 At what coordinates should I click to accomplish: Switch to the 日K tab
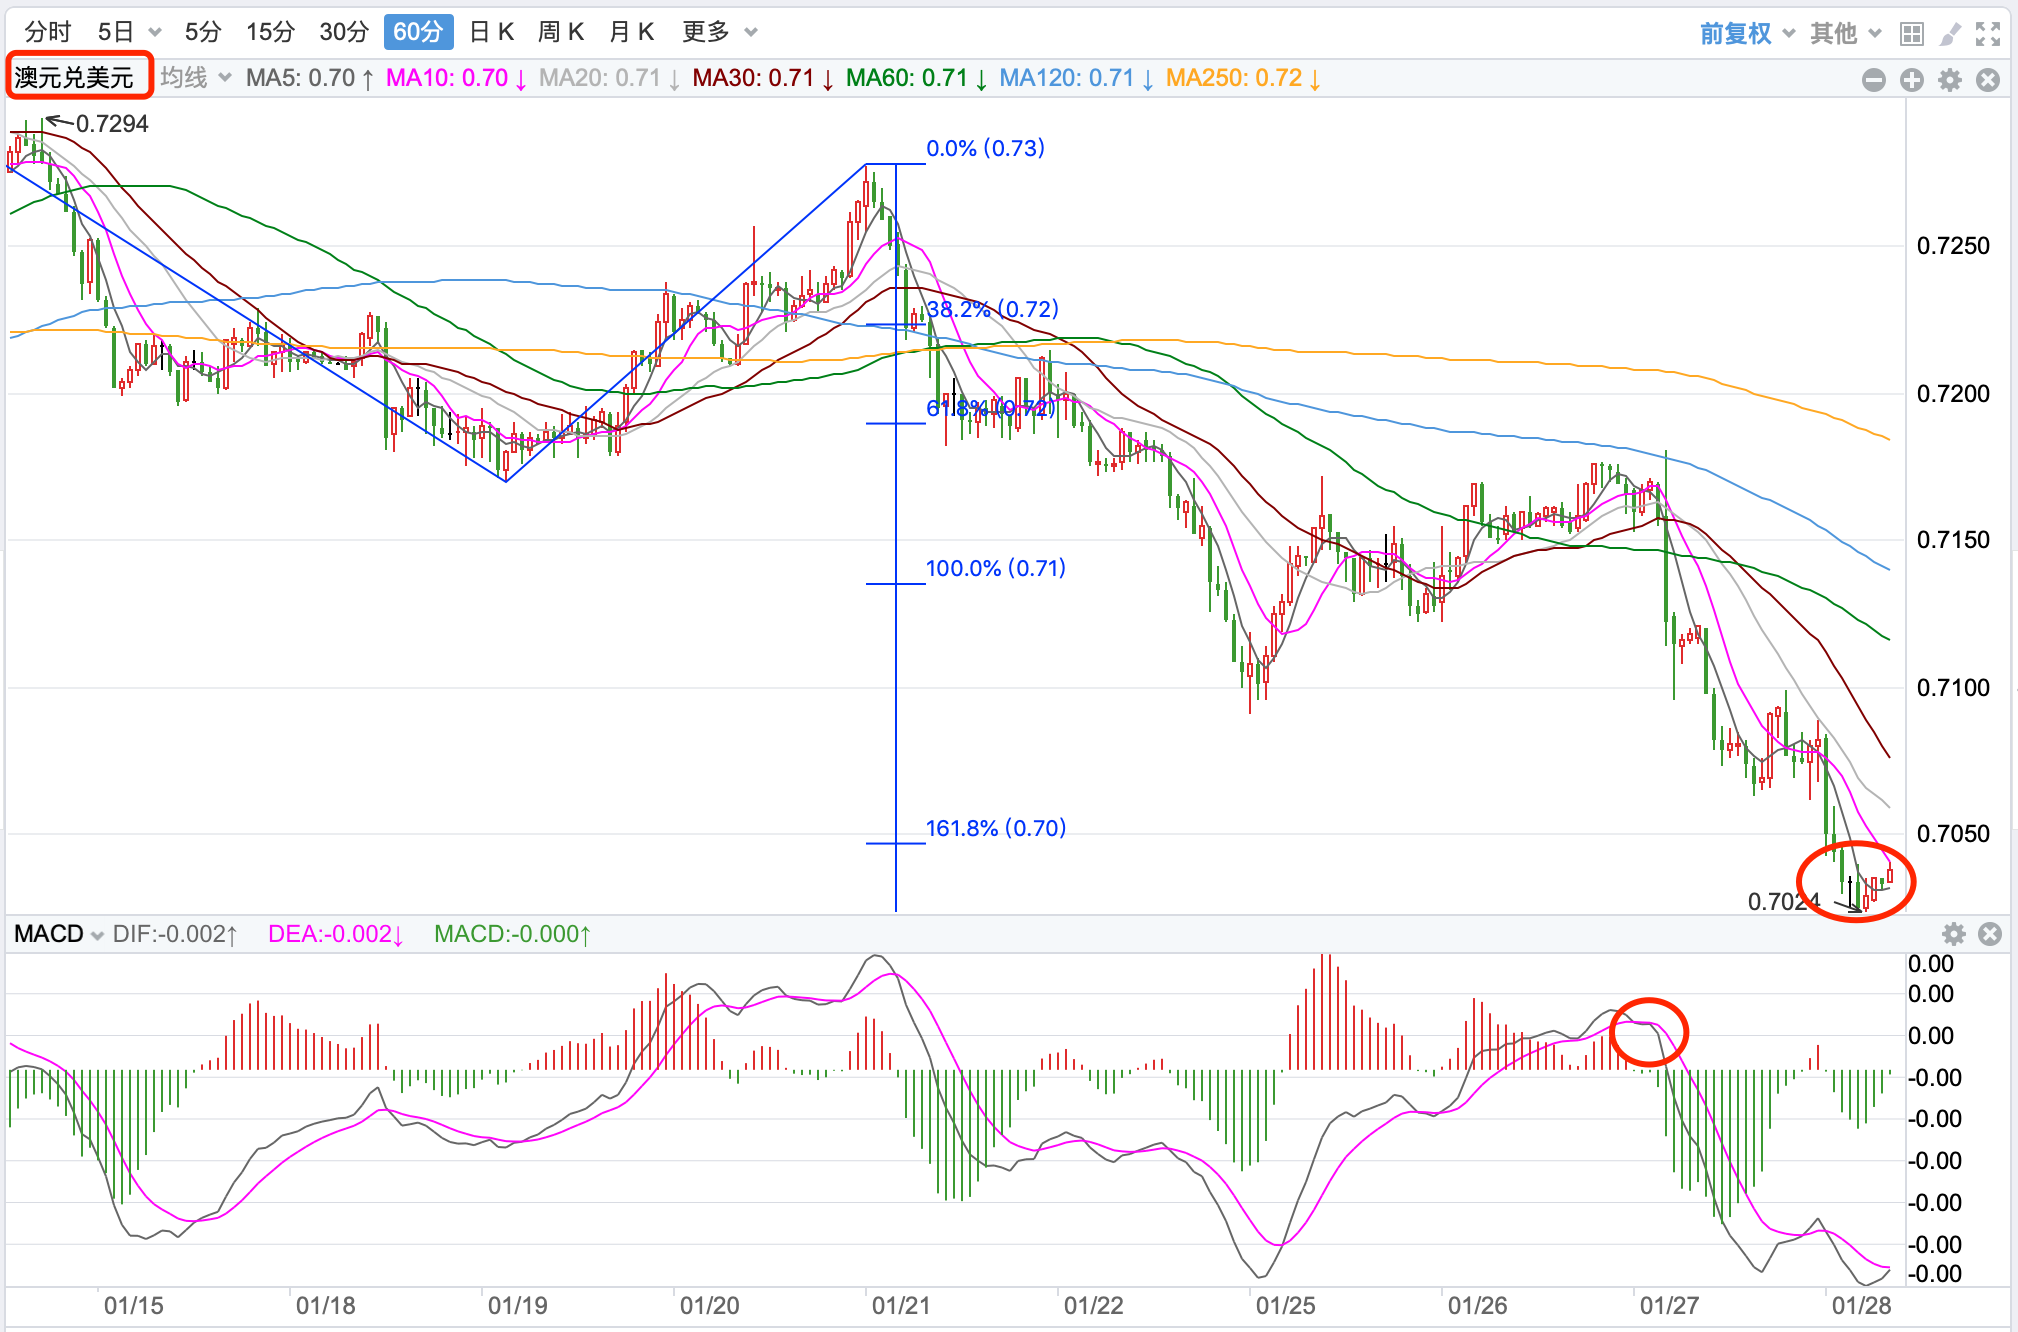point(492,32)
